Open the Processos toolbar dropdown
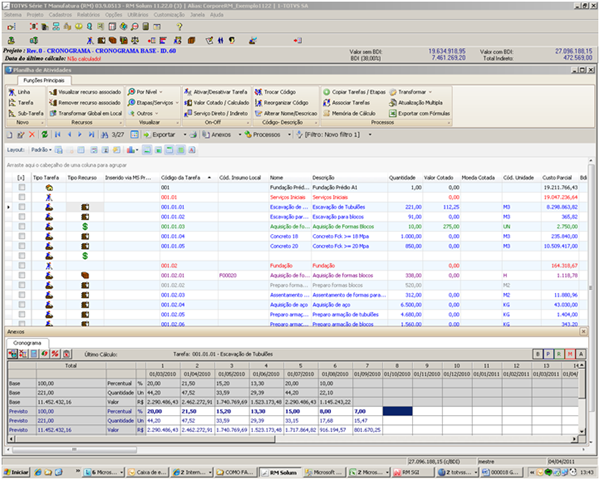Screen dimensions: 600x480 [267, 133]
